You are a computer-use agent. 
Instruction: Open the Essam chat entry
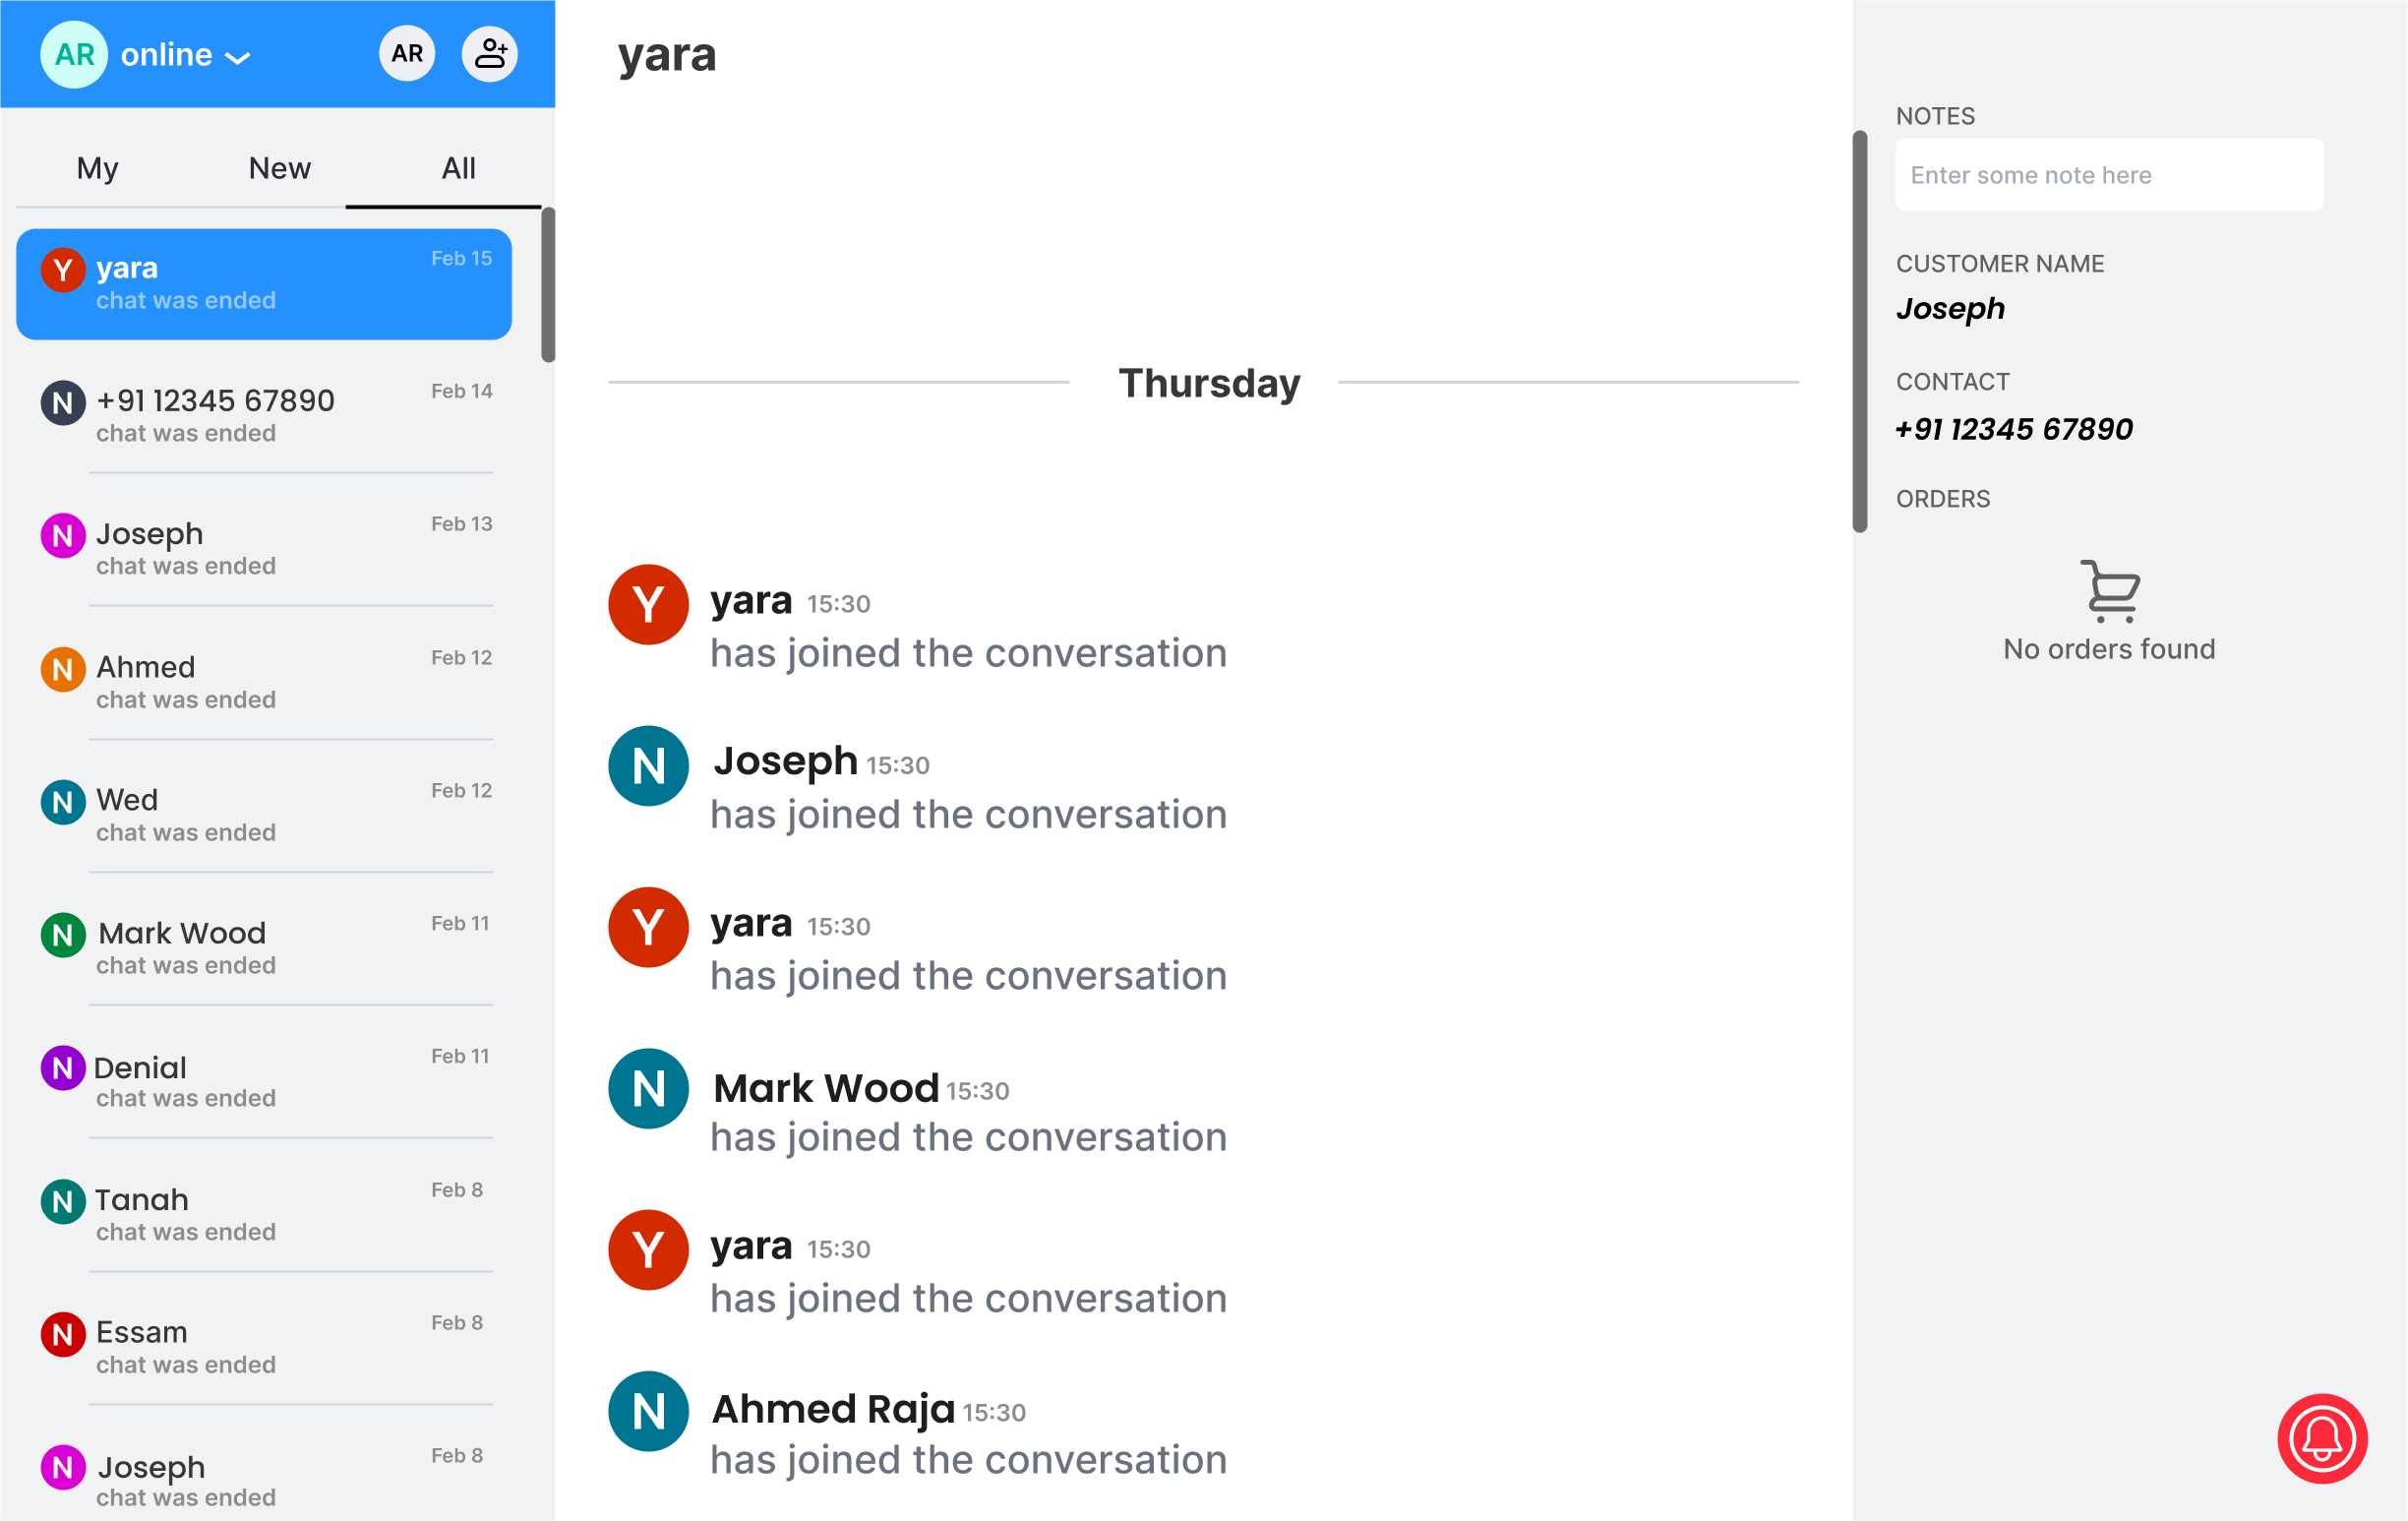coord(265,1347)
